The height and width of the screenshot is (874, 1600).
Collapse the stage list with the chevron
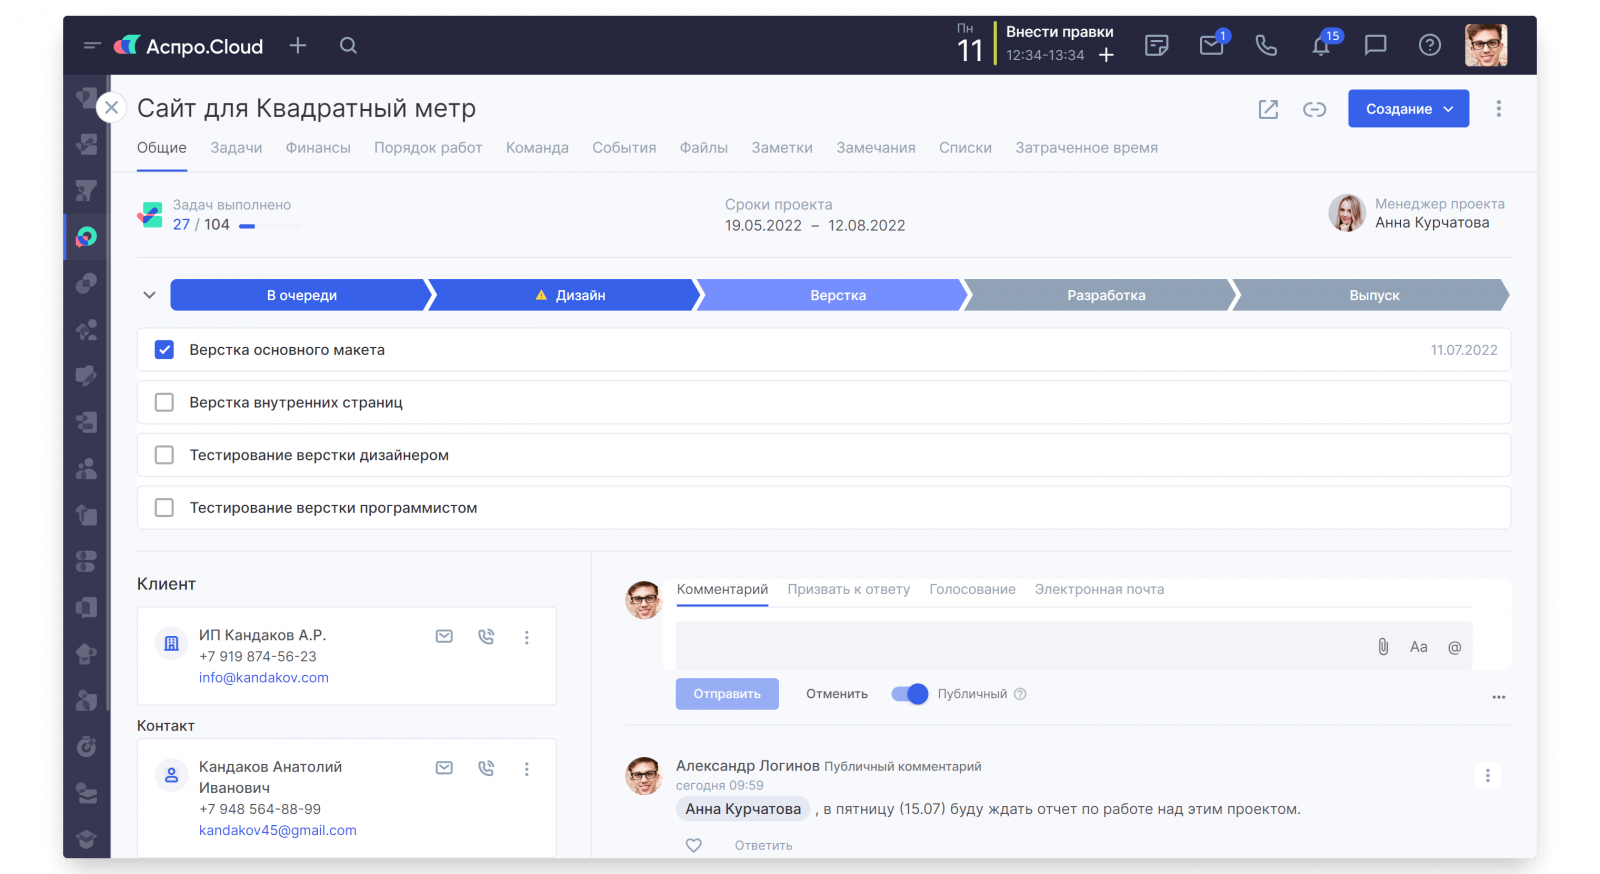pyautogui.click(x=149, y=295)
